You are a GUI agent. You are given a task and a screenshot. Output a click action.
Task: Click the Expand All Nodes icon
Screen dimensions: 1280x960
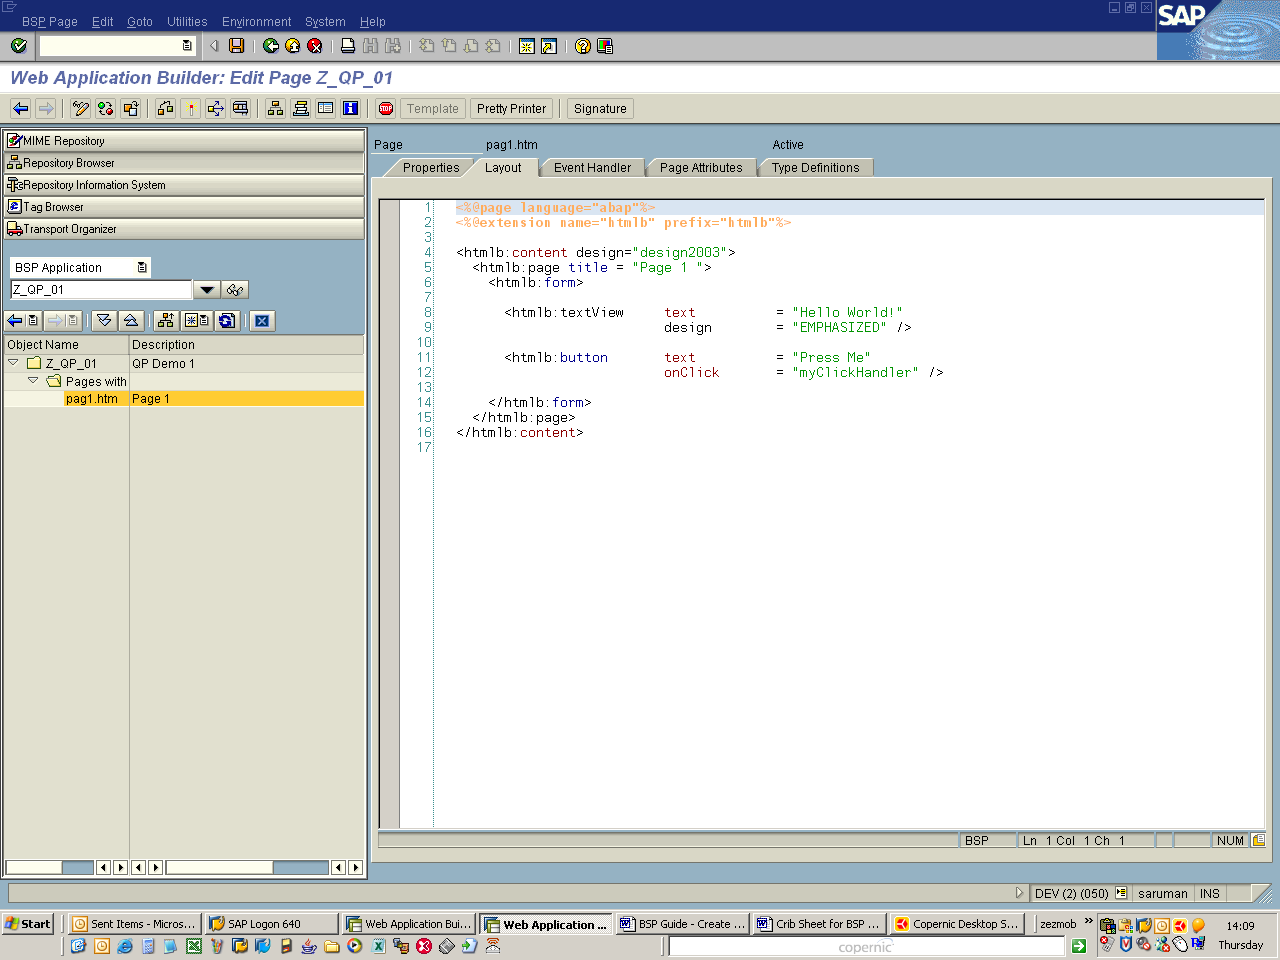(x=104, y=320)
